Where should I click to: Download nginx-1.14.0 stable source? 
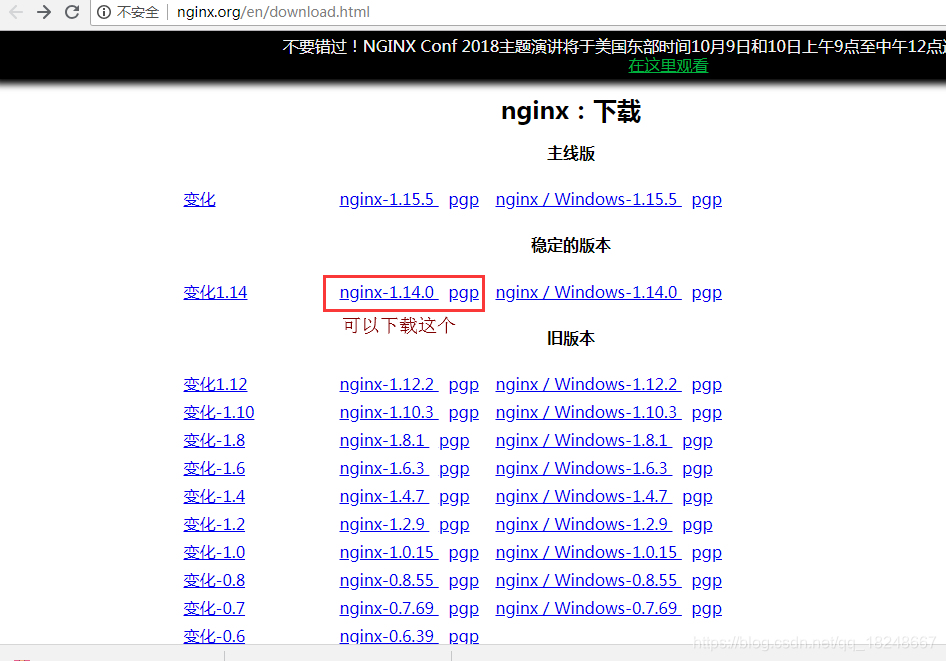[389, 293]
